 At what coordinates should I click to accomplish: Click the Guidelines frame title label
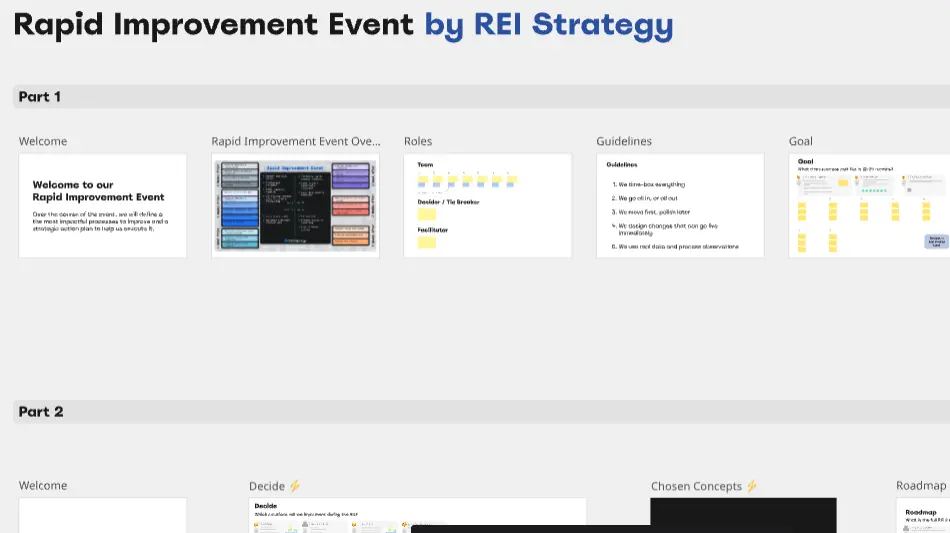pos(624,141)
